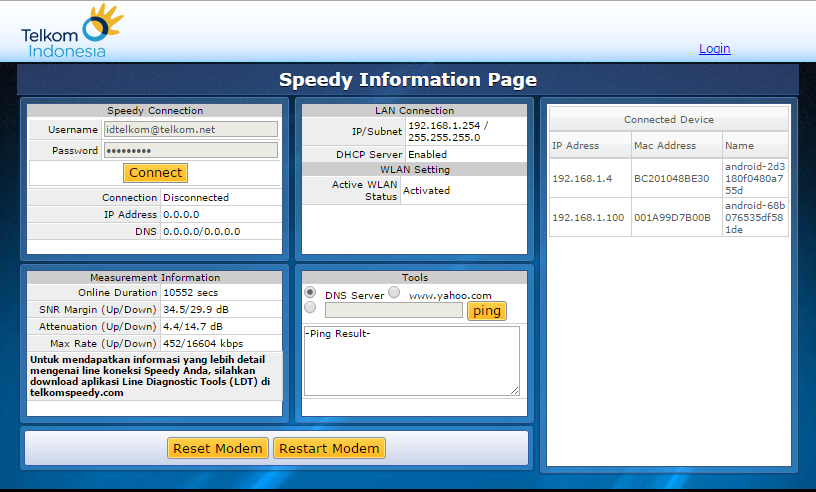This screenshot has width=816, height=492.
Task: Click the Telkom Indonesia logo
Action: click(72, 31)
